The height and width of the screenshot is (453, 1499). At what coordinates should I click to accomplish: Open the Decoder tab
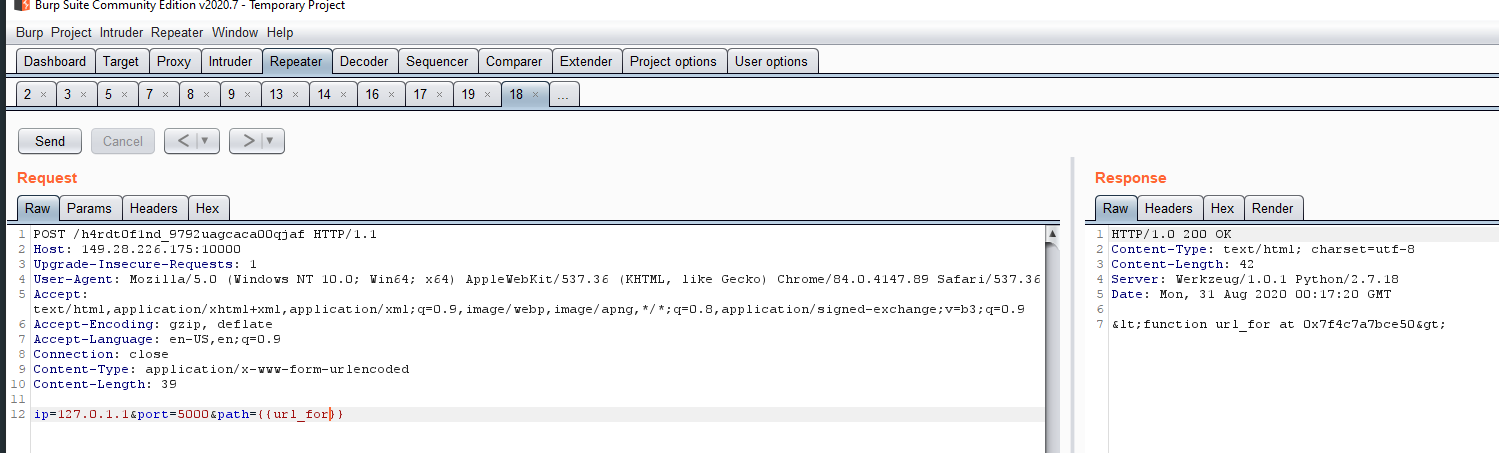(x=364, y=61)
